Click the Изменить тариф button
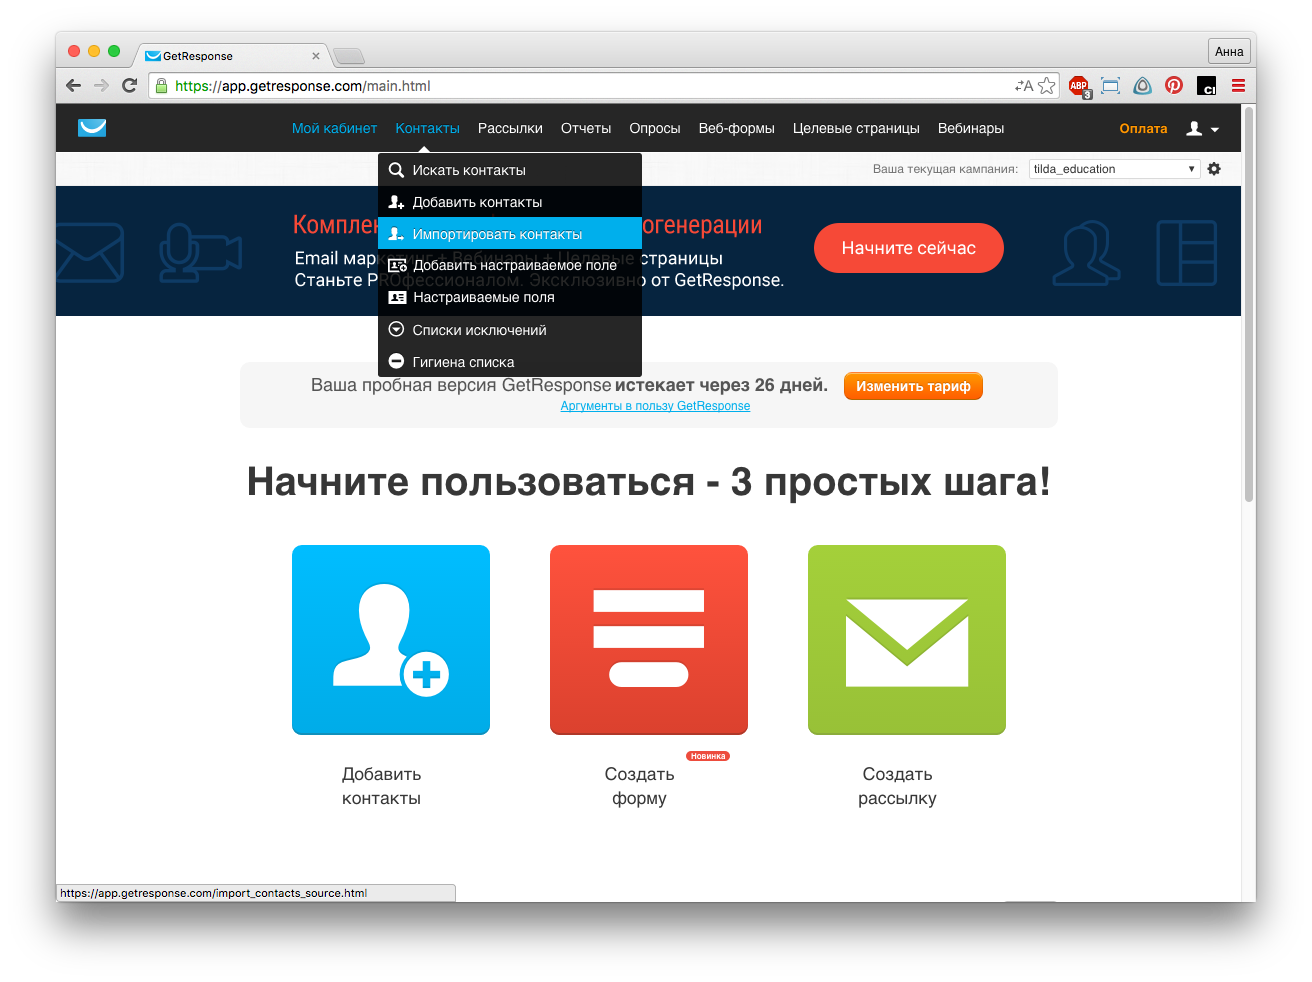Viewport: 1312px width, 982px height. pos(913,386)
